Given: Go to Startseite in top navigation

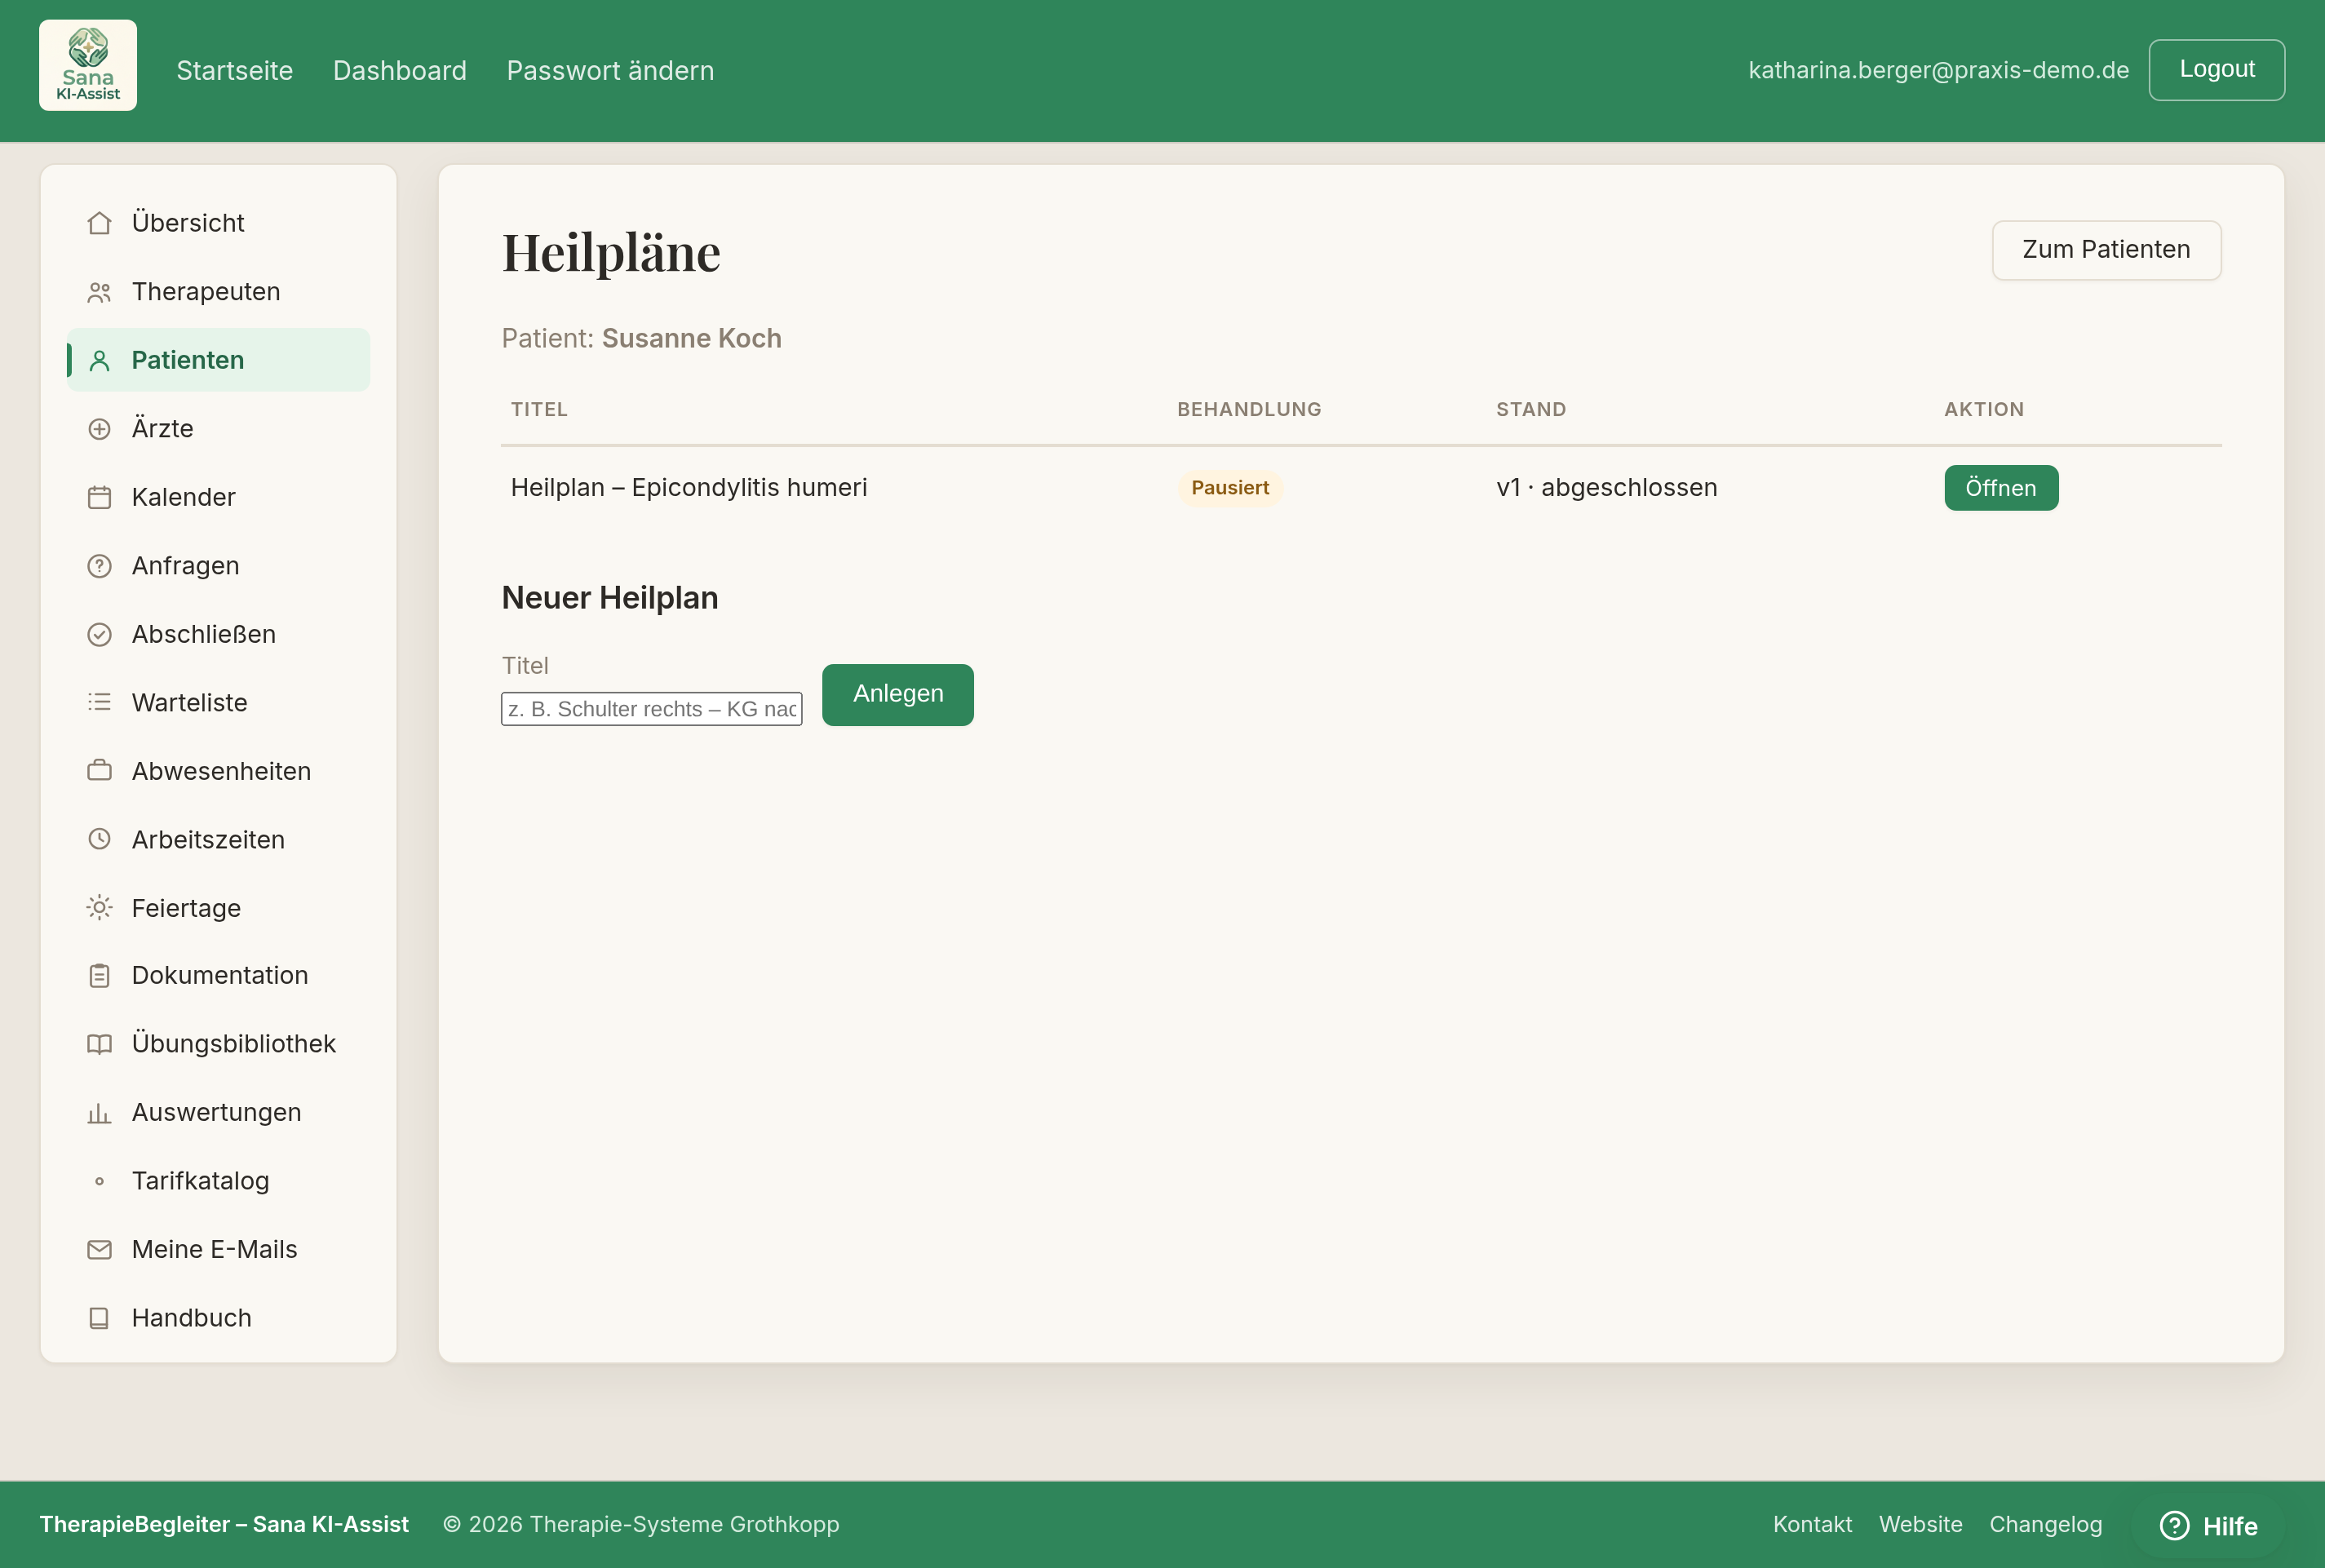Looking at the screenshot, I should click(x=235, y=70).
